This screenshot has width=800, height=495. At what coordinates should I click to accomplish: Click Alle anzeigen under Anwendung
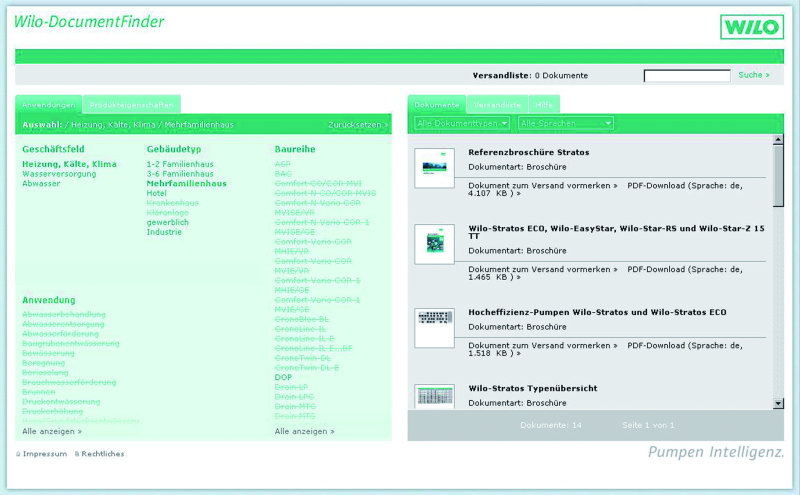click(x=52, y=431)
